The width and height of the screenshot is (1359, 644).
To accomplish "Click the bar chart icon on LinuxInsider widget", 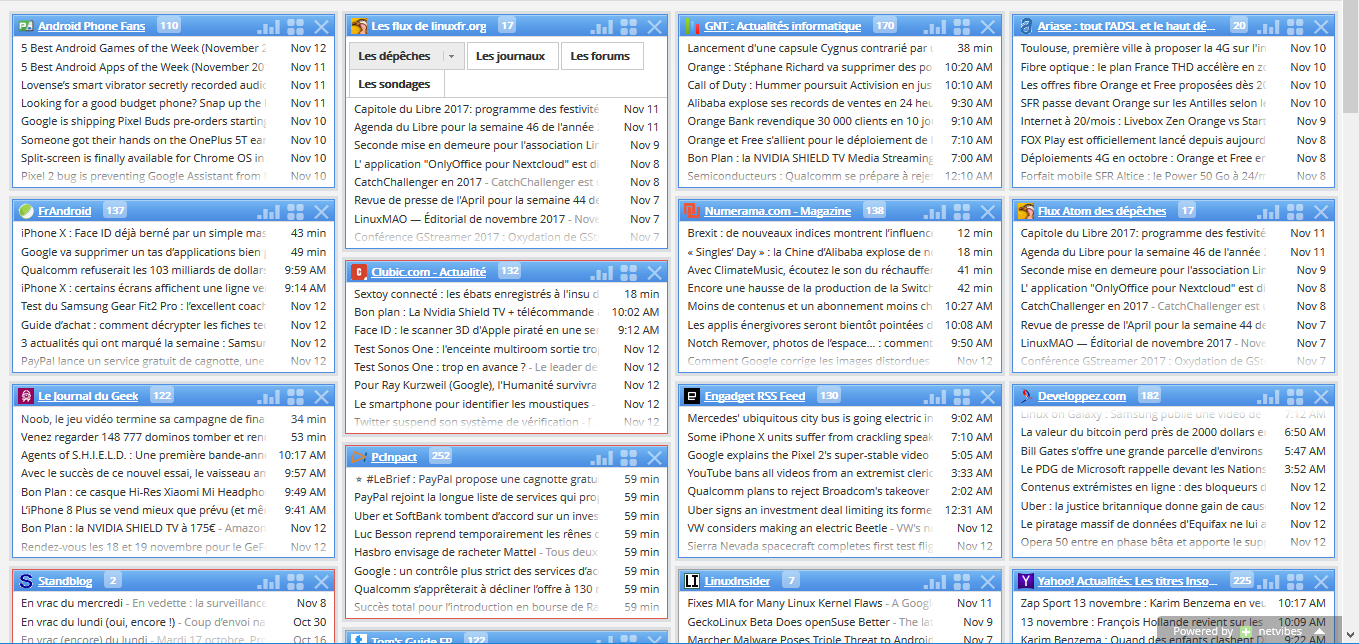I will (x=935, y=581).
